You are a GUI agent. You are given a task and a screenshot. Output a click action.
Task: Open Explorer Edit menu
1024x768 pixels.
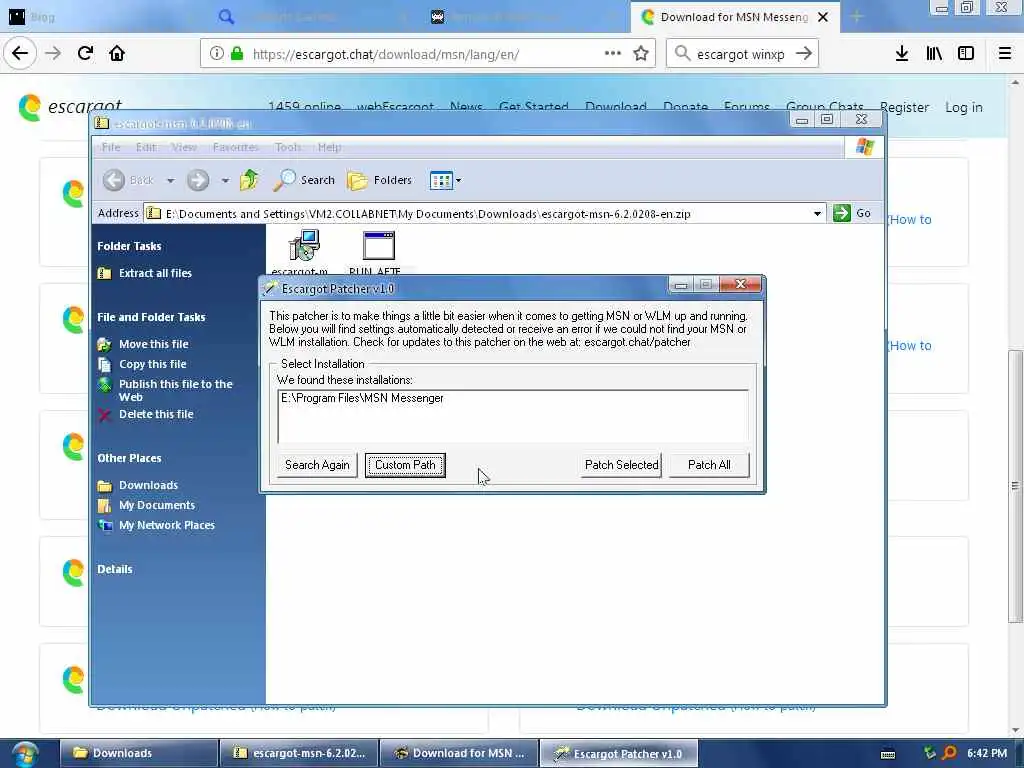tap(146, 147)
